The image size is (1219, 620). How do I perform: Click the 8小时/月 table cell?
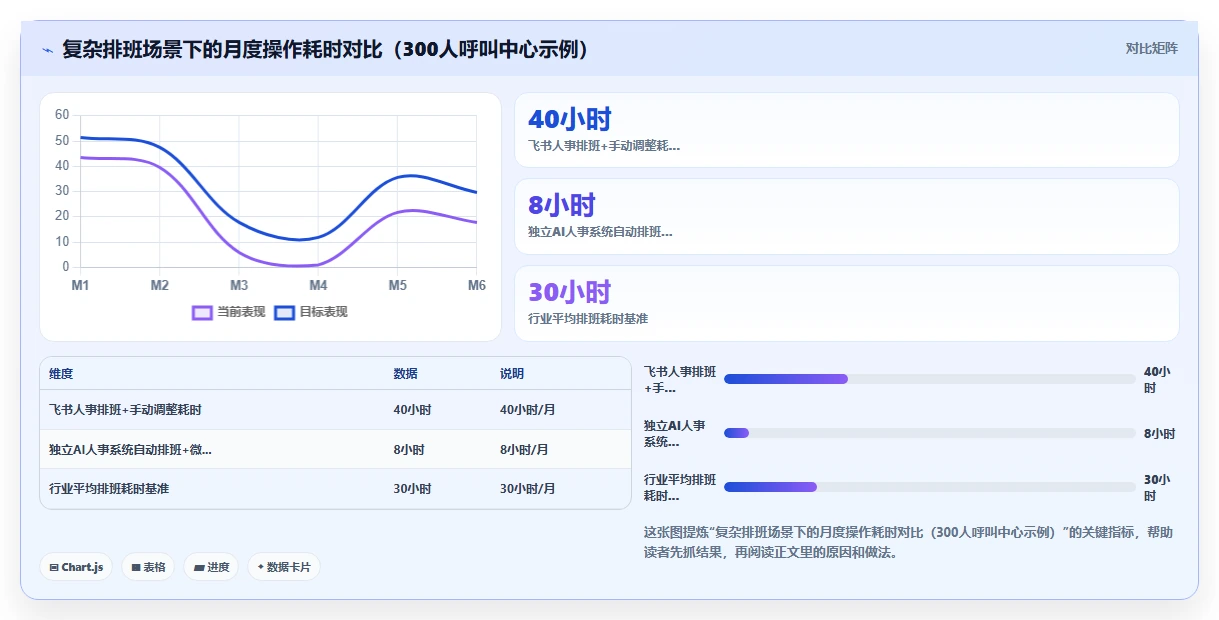[x=524, y=450]
